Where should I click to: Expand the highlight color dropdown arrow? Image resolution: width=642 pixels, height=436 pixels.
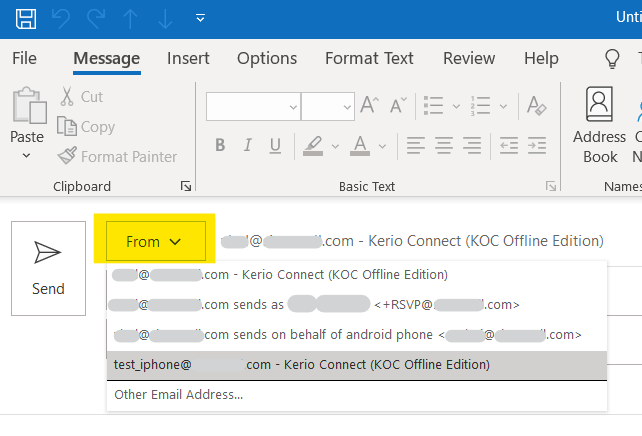click(335, 146)
